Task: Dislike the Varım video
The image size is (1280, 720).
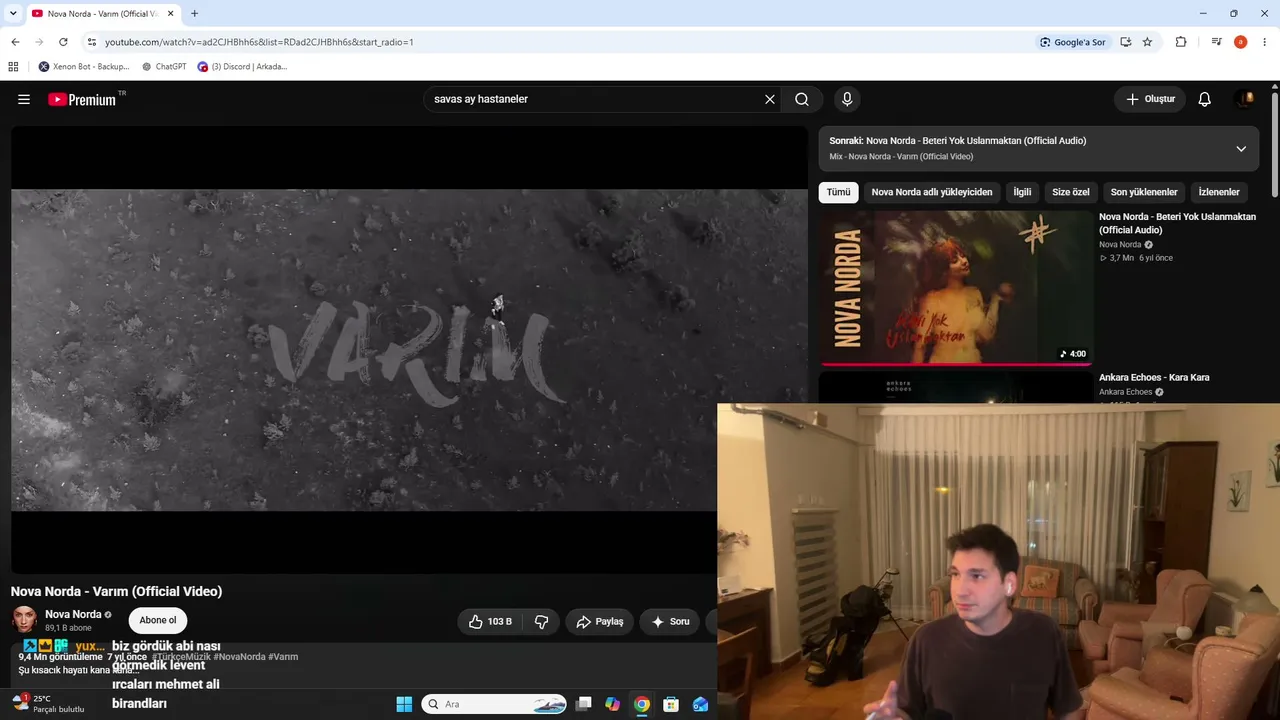Action: click(x=542, y=621)
